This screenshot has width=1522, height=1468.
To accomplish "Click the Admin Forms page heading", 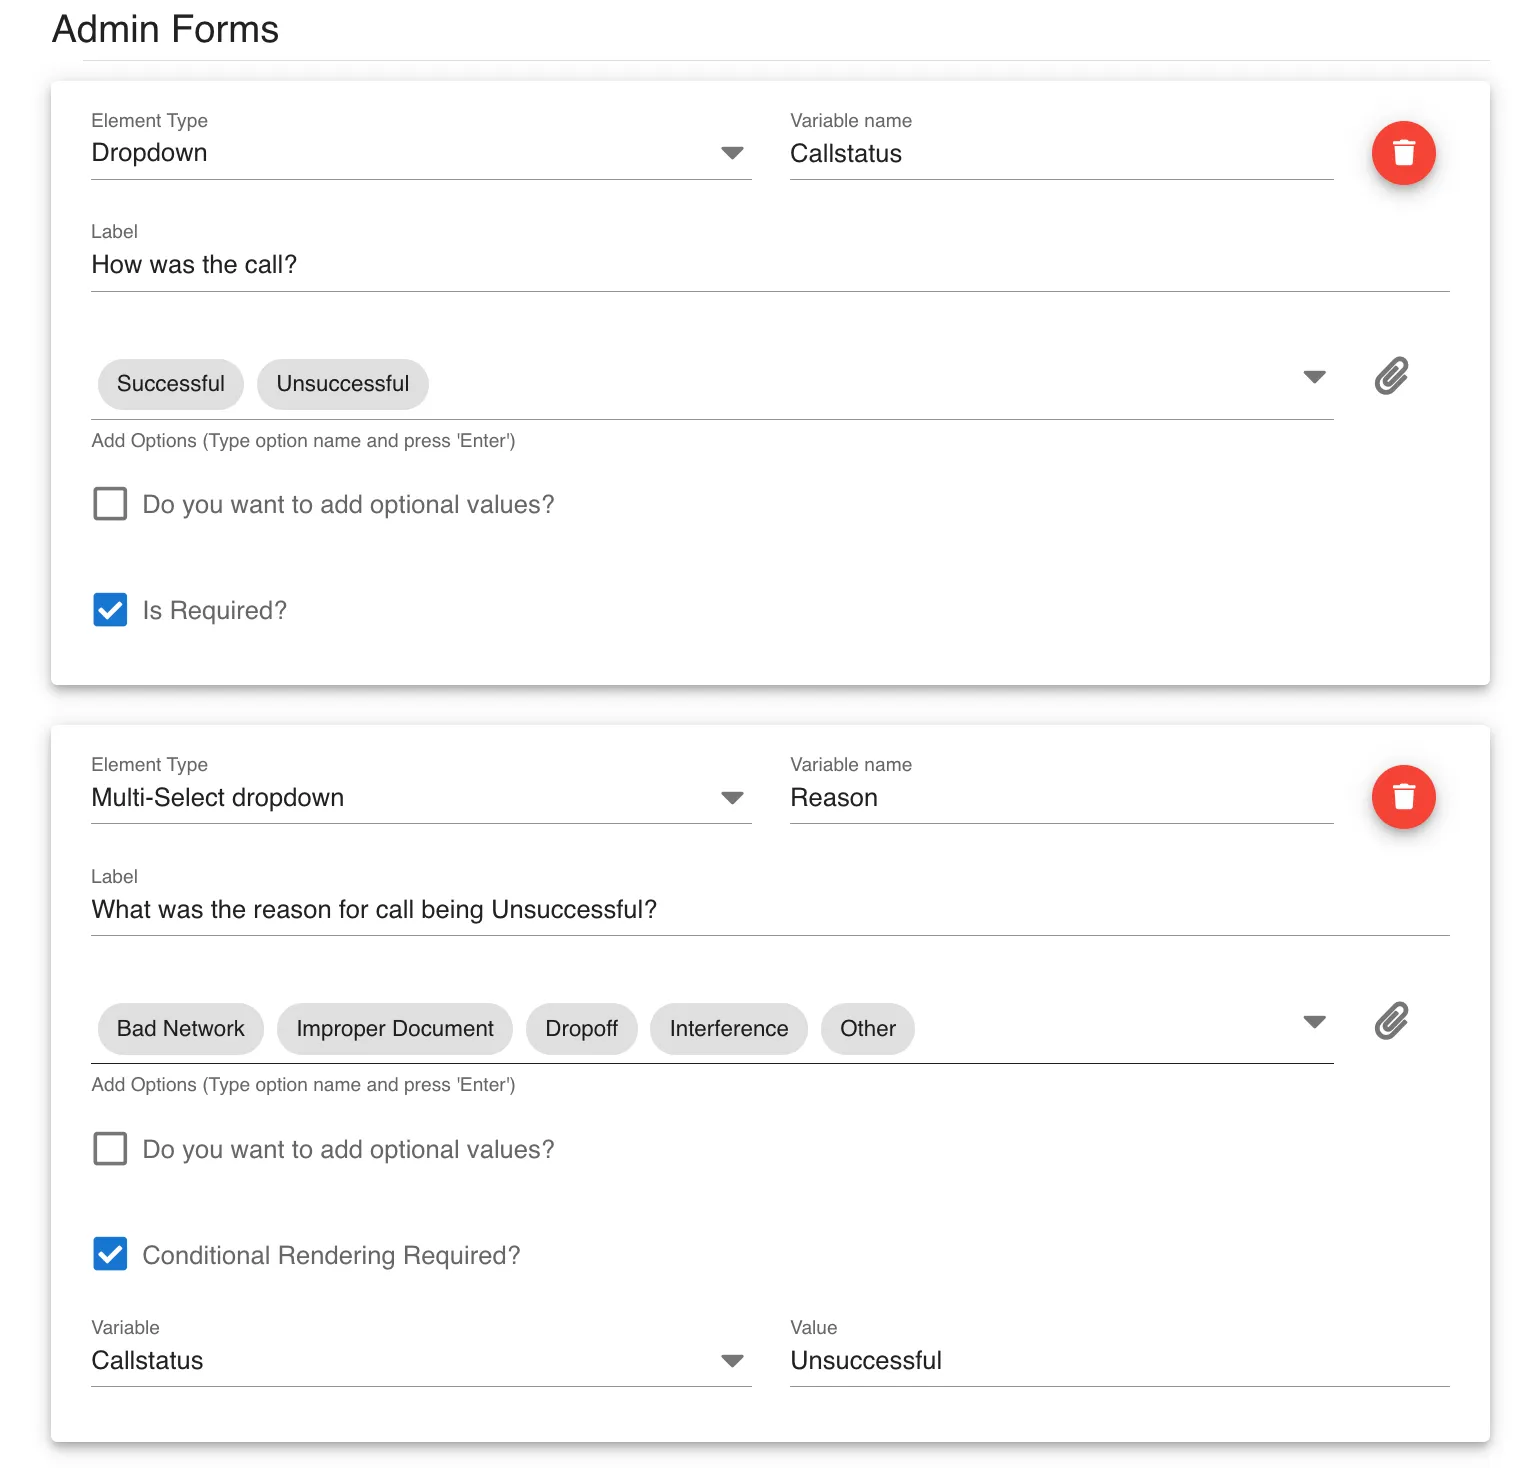I will (x=165, y=29).
